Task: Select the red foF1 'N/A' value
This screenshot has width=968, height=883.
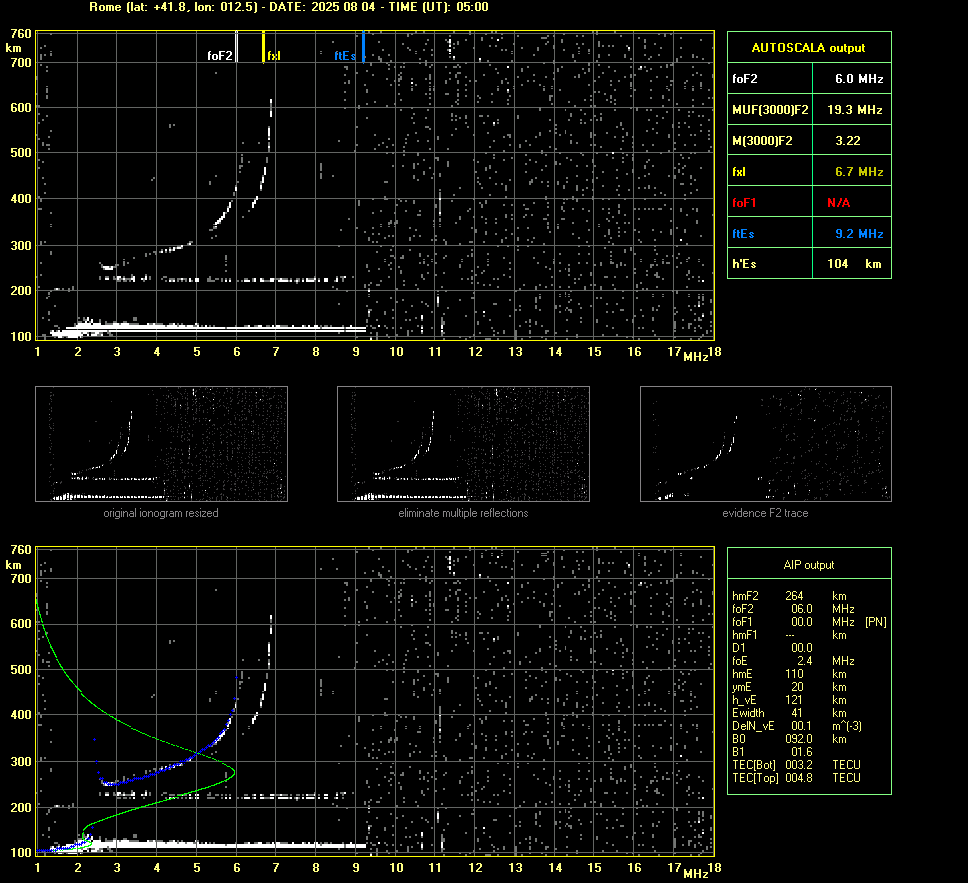Action: [x=838, y=203]
